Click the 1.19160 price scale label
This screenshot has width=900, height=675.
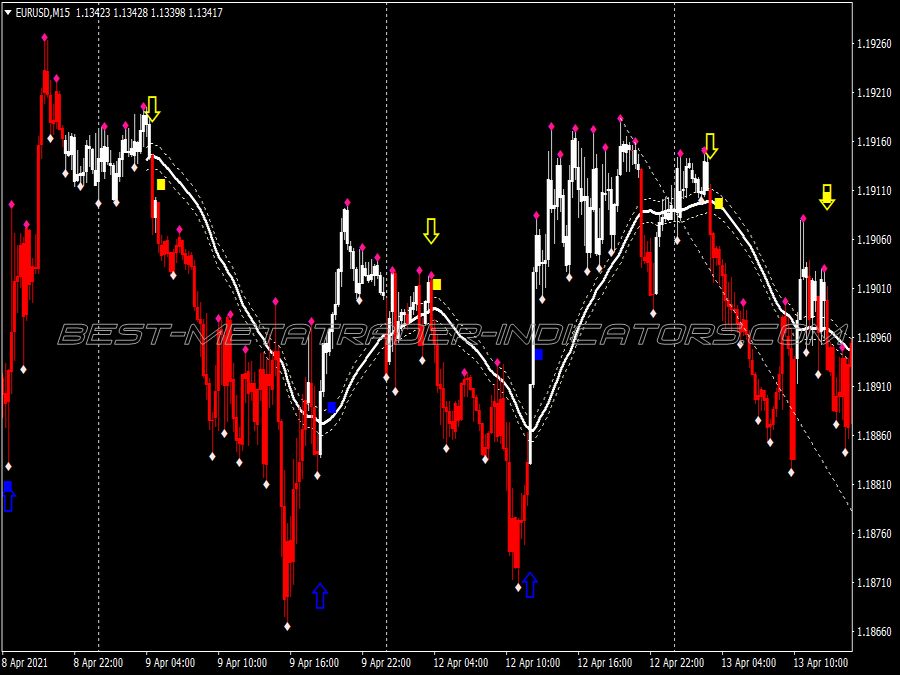[x=874, y=142]
